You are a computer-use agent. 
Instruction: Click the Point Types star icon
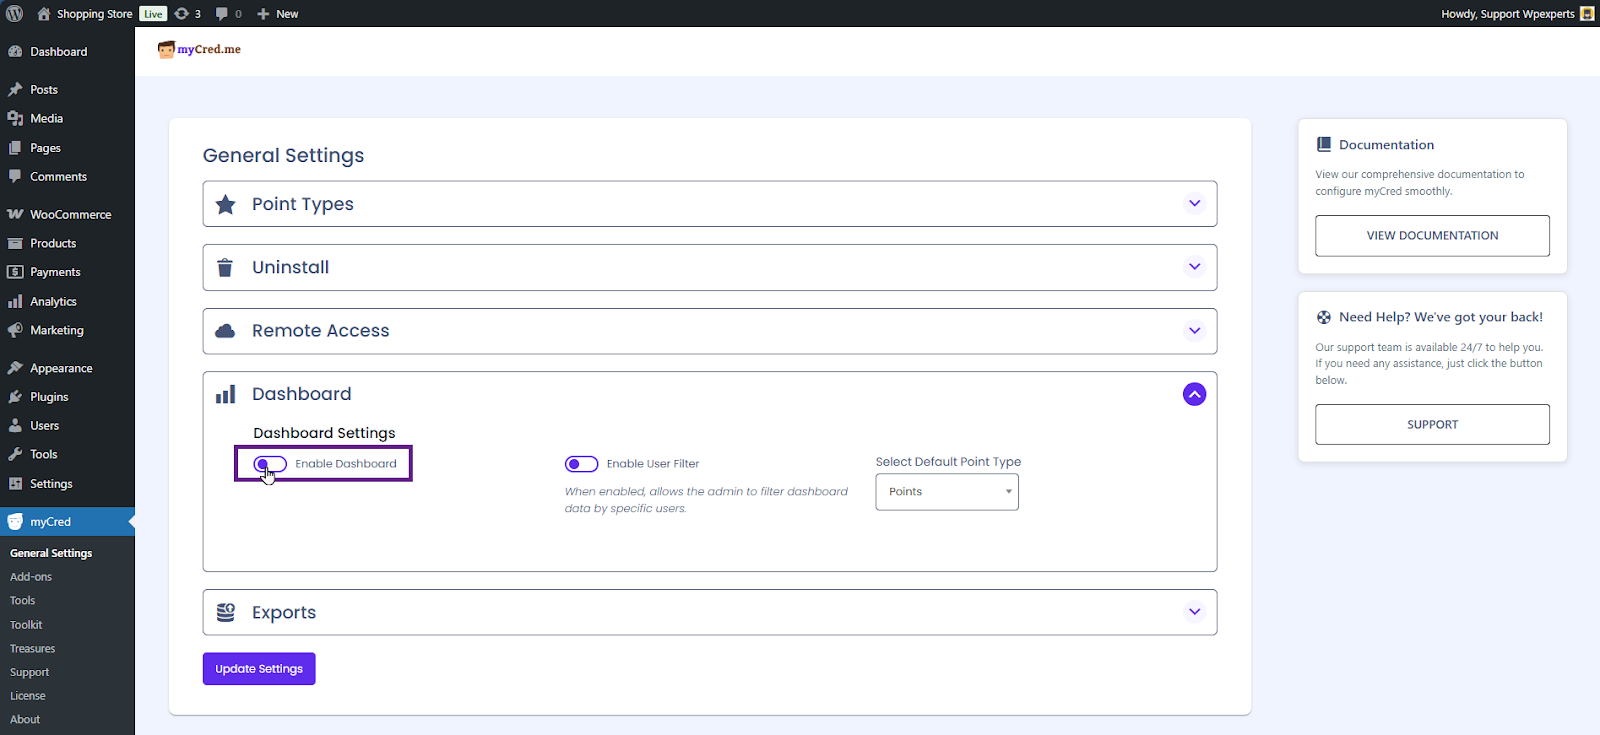(x=226, y=205)
